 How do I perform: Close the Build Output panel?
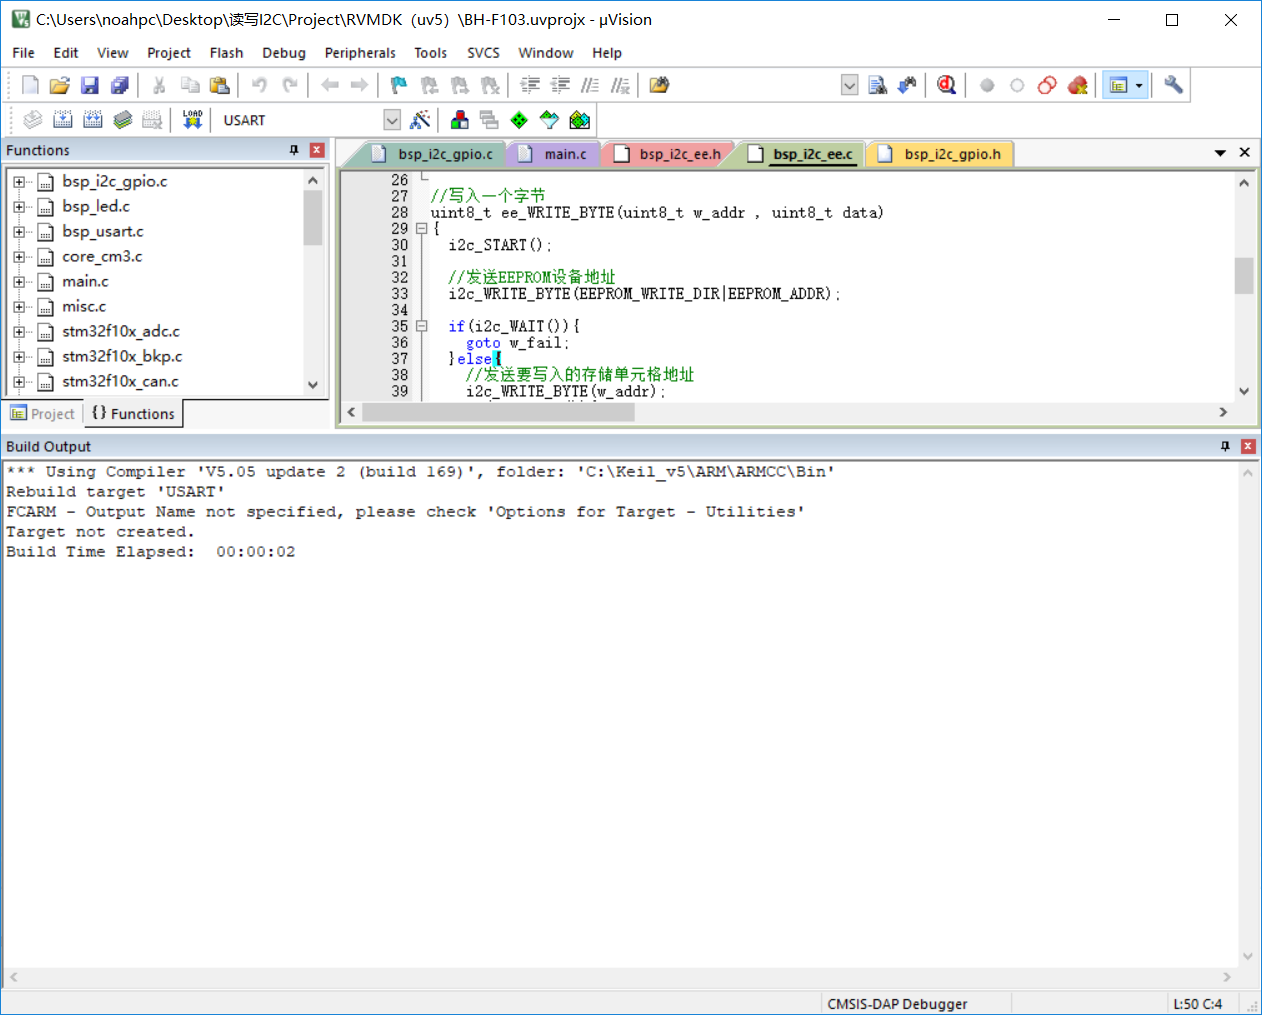click(x=1248, y=446)
